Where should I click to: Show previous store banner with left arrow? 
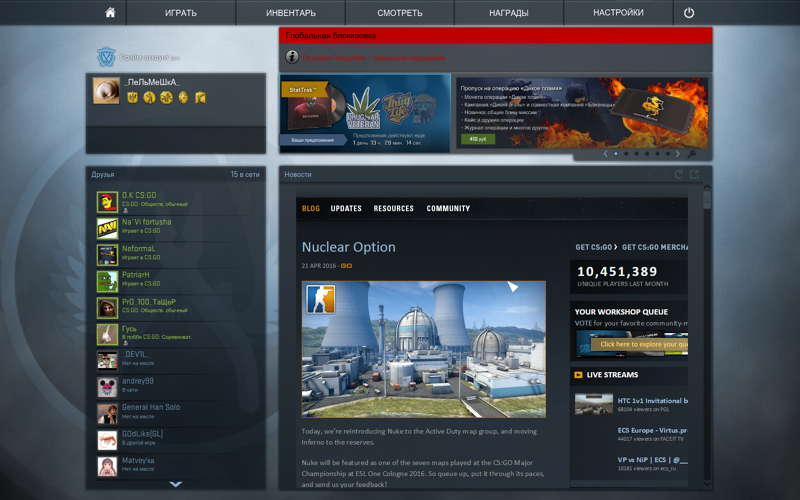pos(606,154)
